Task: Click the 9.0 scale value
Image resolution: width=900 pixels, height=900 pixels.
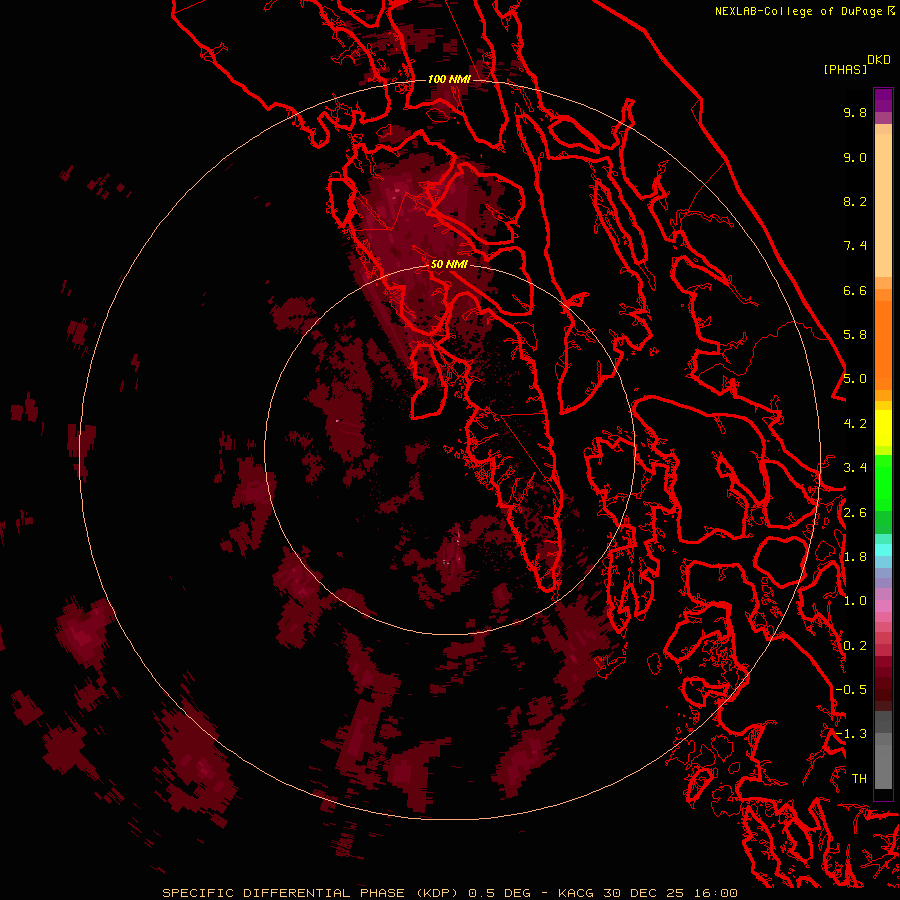Action: 855,157
